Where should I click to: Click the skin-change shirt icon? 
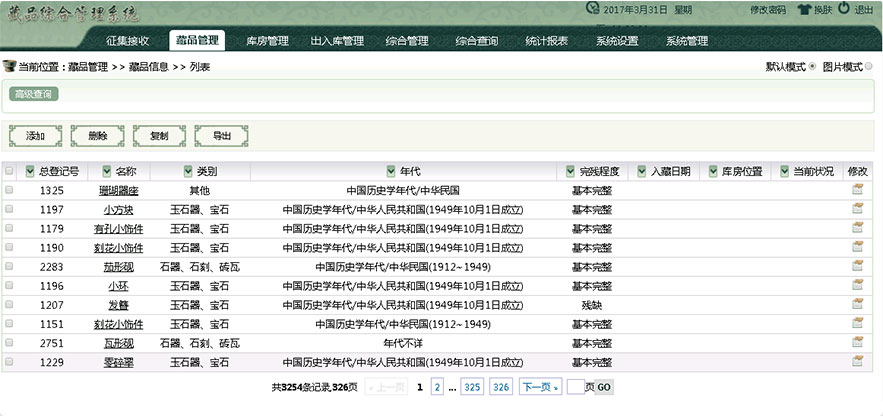pyautogui.click(x=804, y=10)
